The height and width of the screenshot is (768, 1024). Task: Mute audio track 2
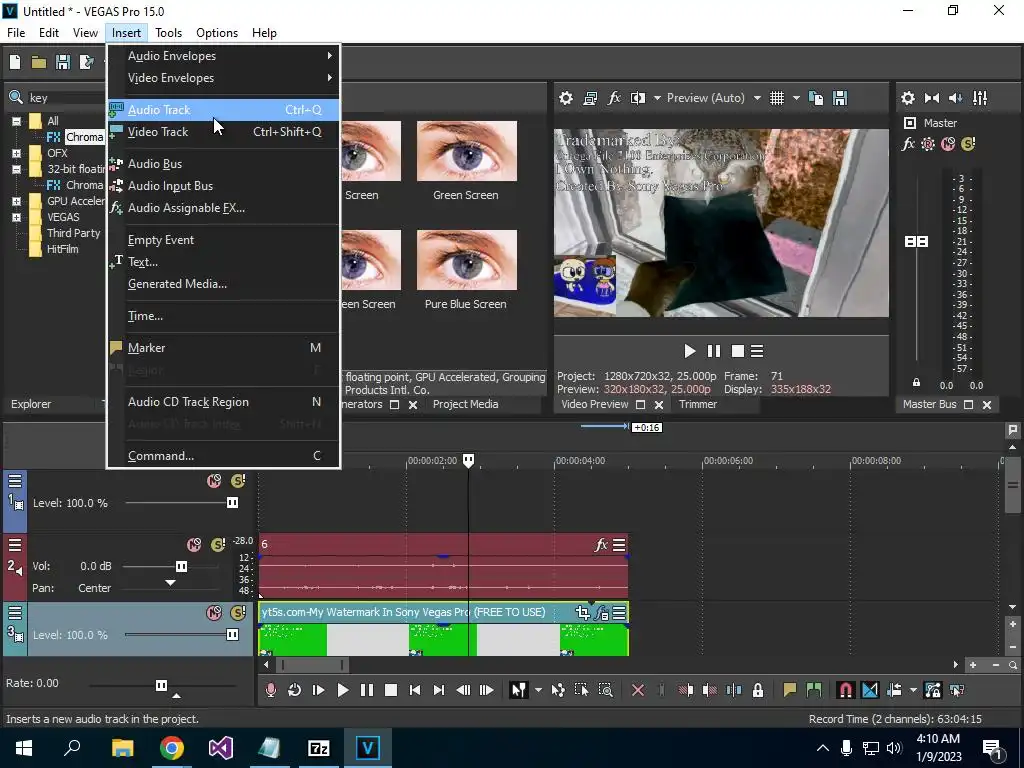[194, 544]
